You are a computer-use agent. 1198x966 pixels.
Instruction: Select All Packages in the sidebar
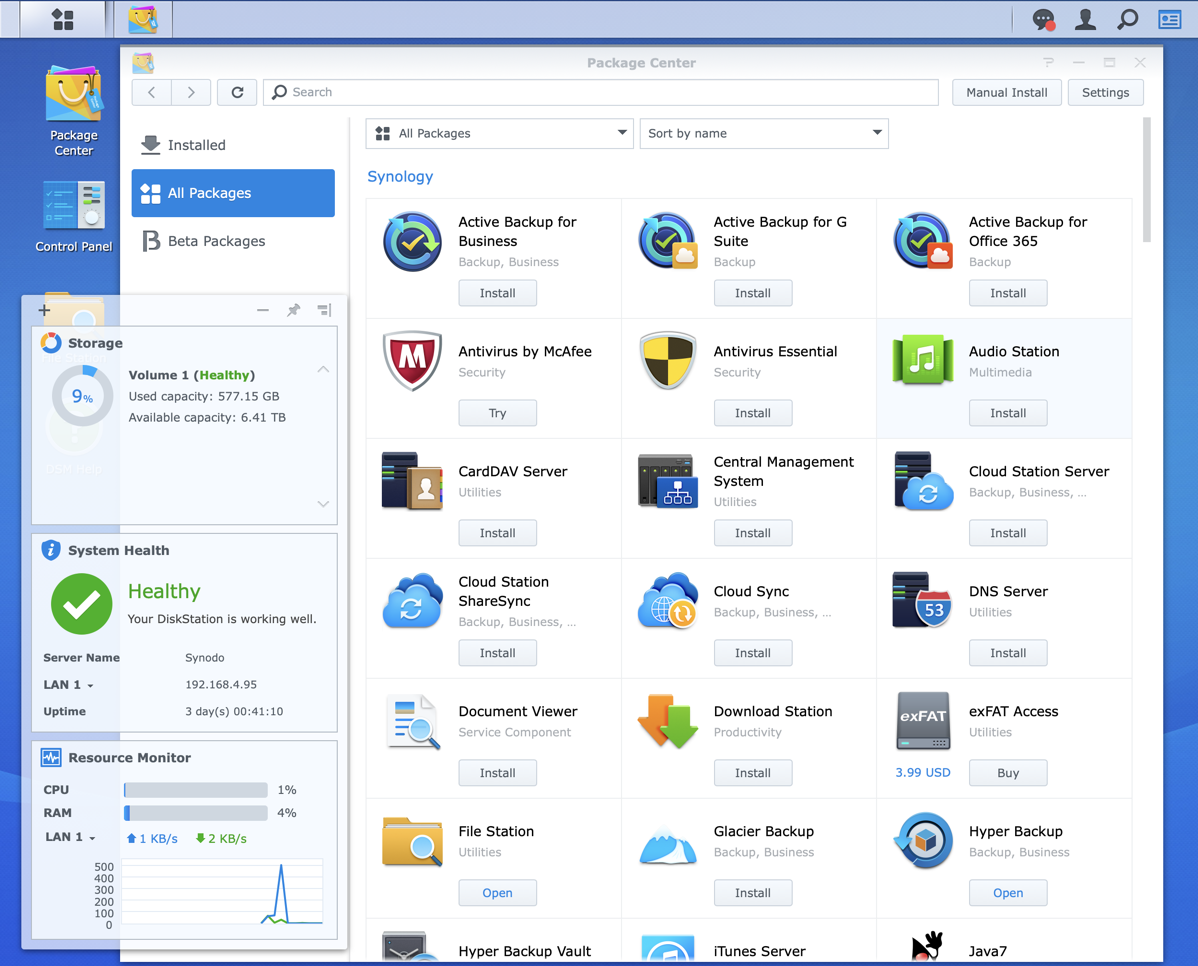(233, 193)
